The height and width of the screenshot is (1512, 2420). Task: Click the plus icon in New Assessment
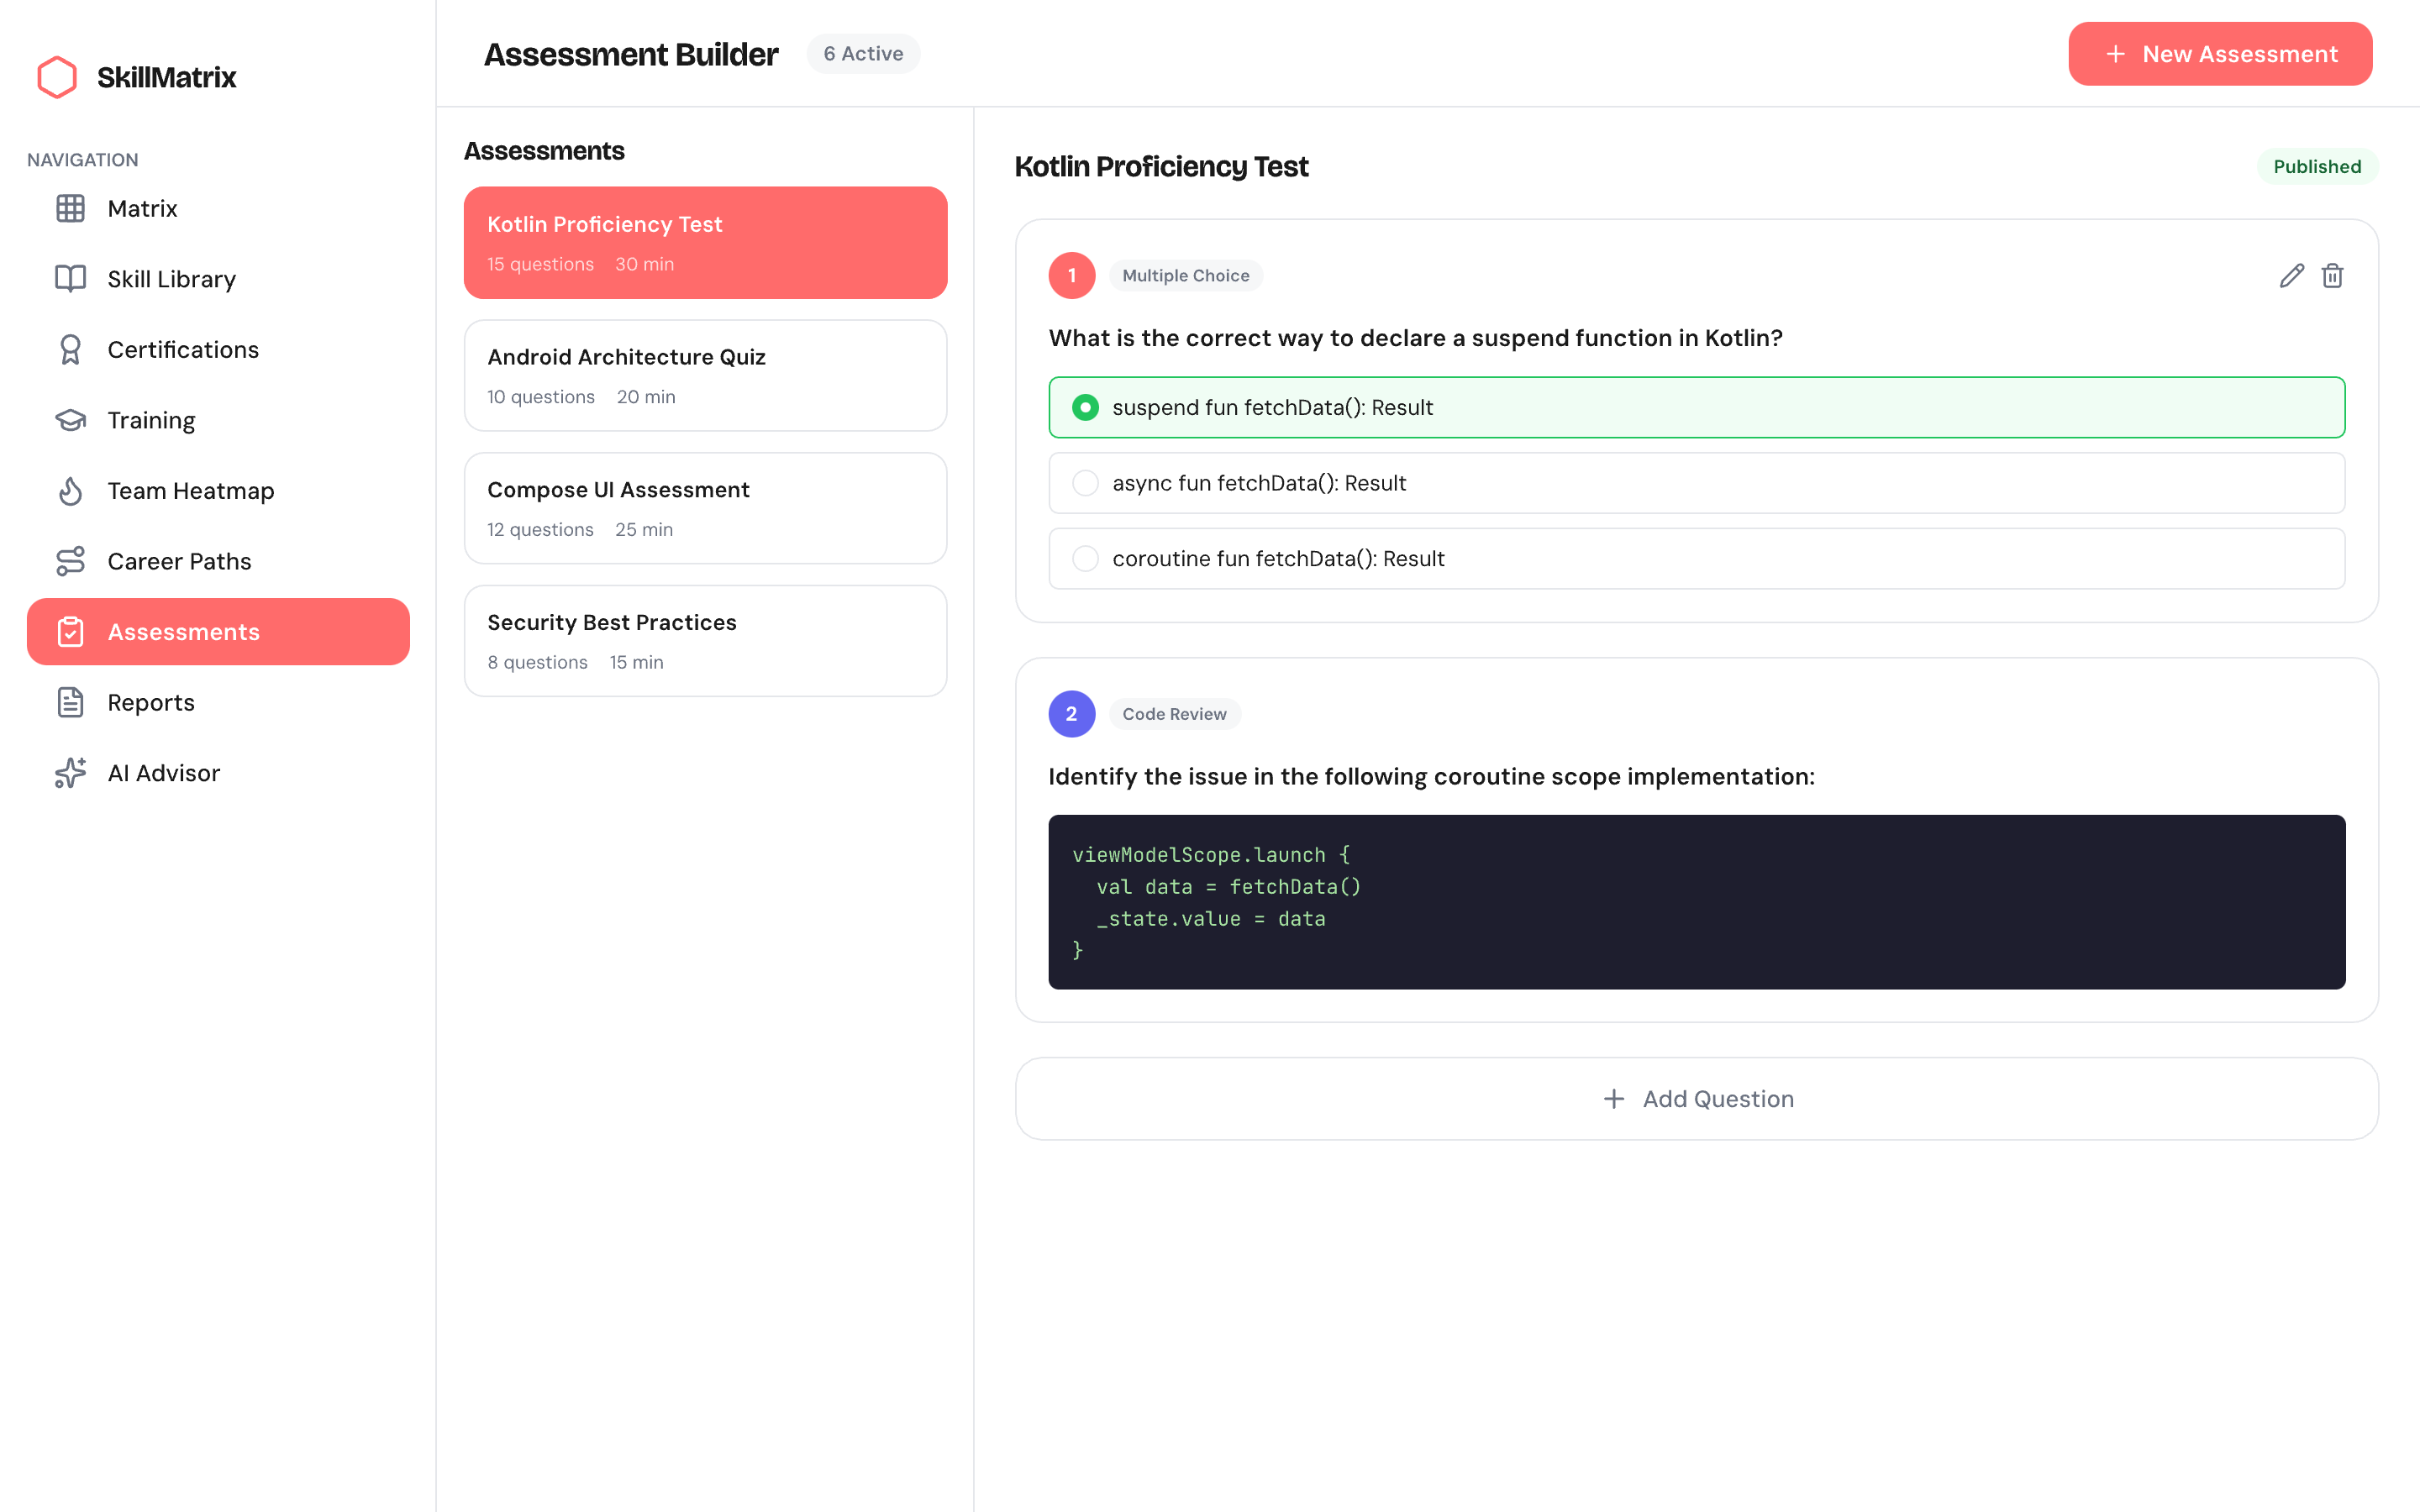click(2116, 54)
